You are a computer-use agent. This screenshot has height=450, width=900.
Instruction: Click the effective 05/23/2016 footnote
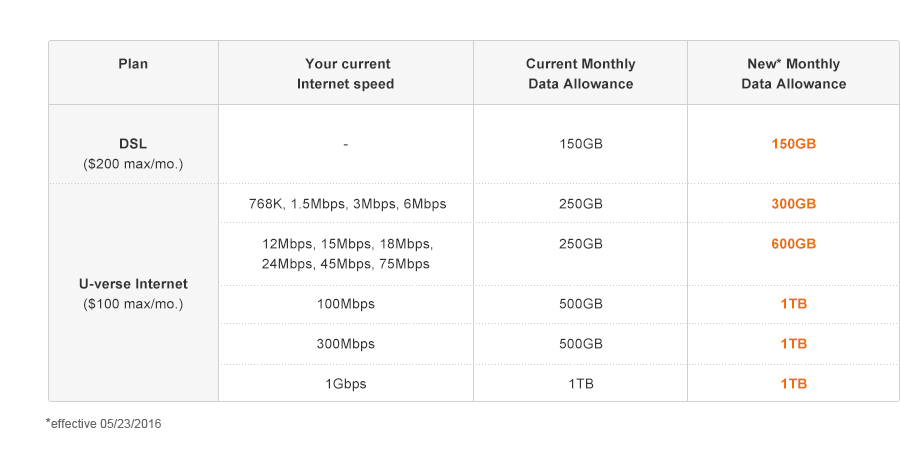[104, 424]
